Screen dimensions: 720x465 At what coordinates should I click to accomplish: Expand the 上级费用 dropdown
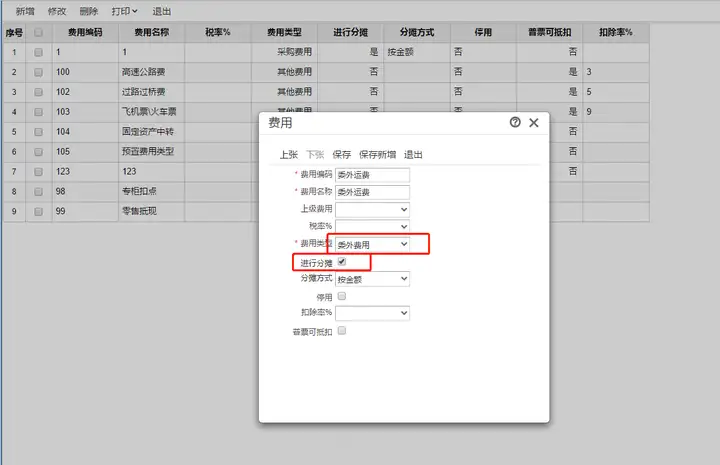[372, 209]
